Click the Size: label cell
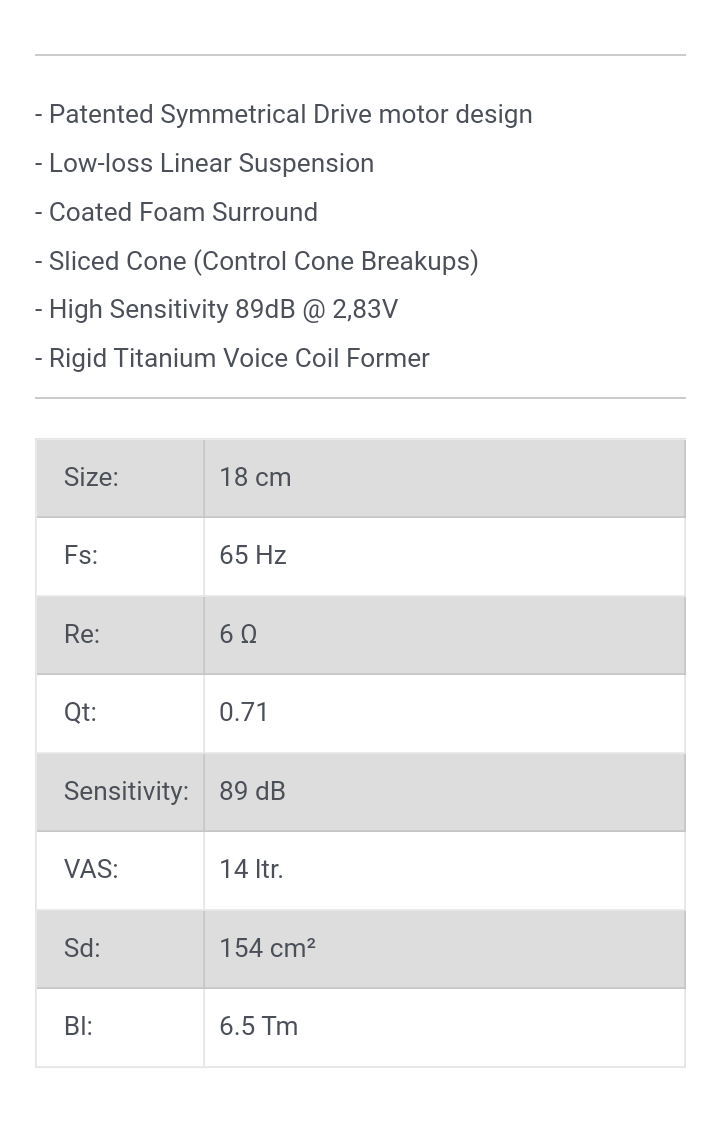 pyautogui.click(x=120, y=478)
